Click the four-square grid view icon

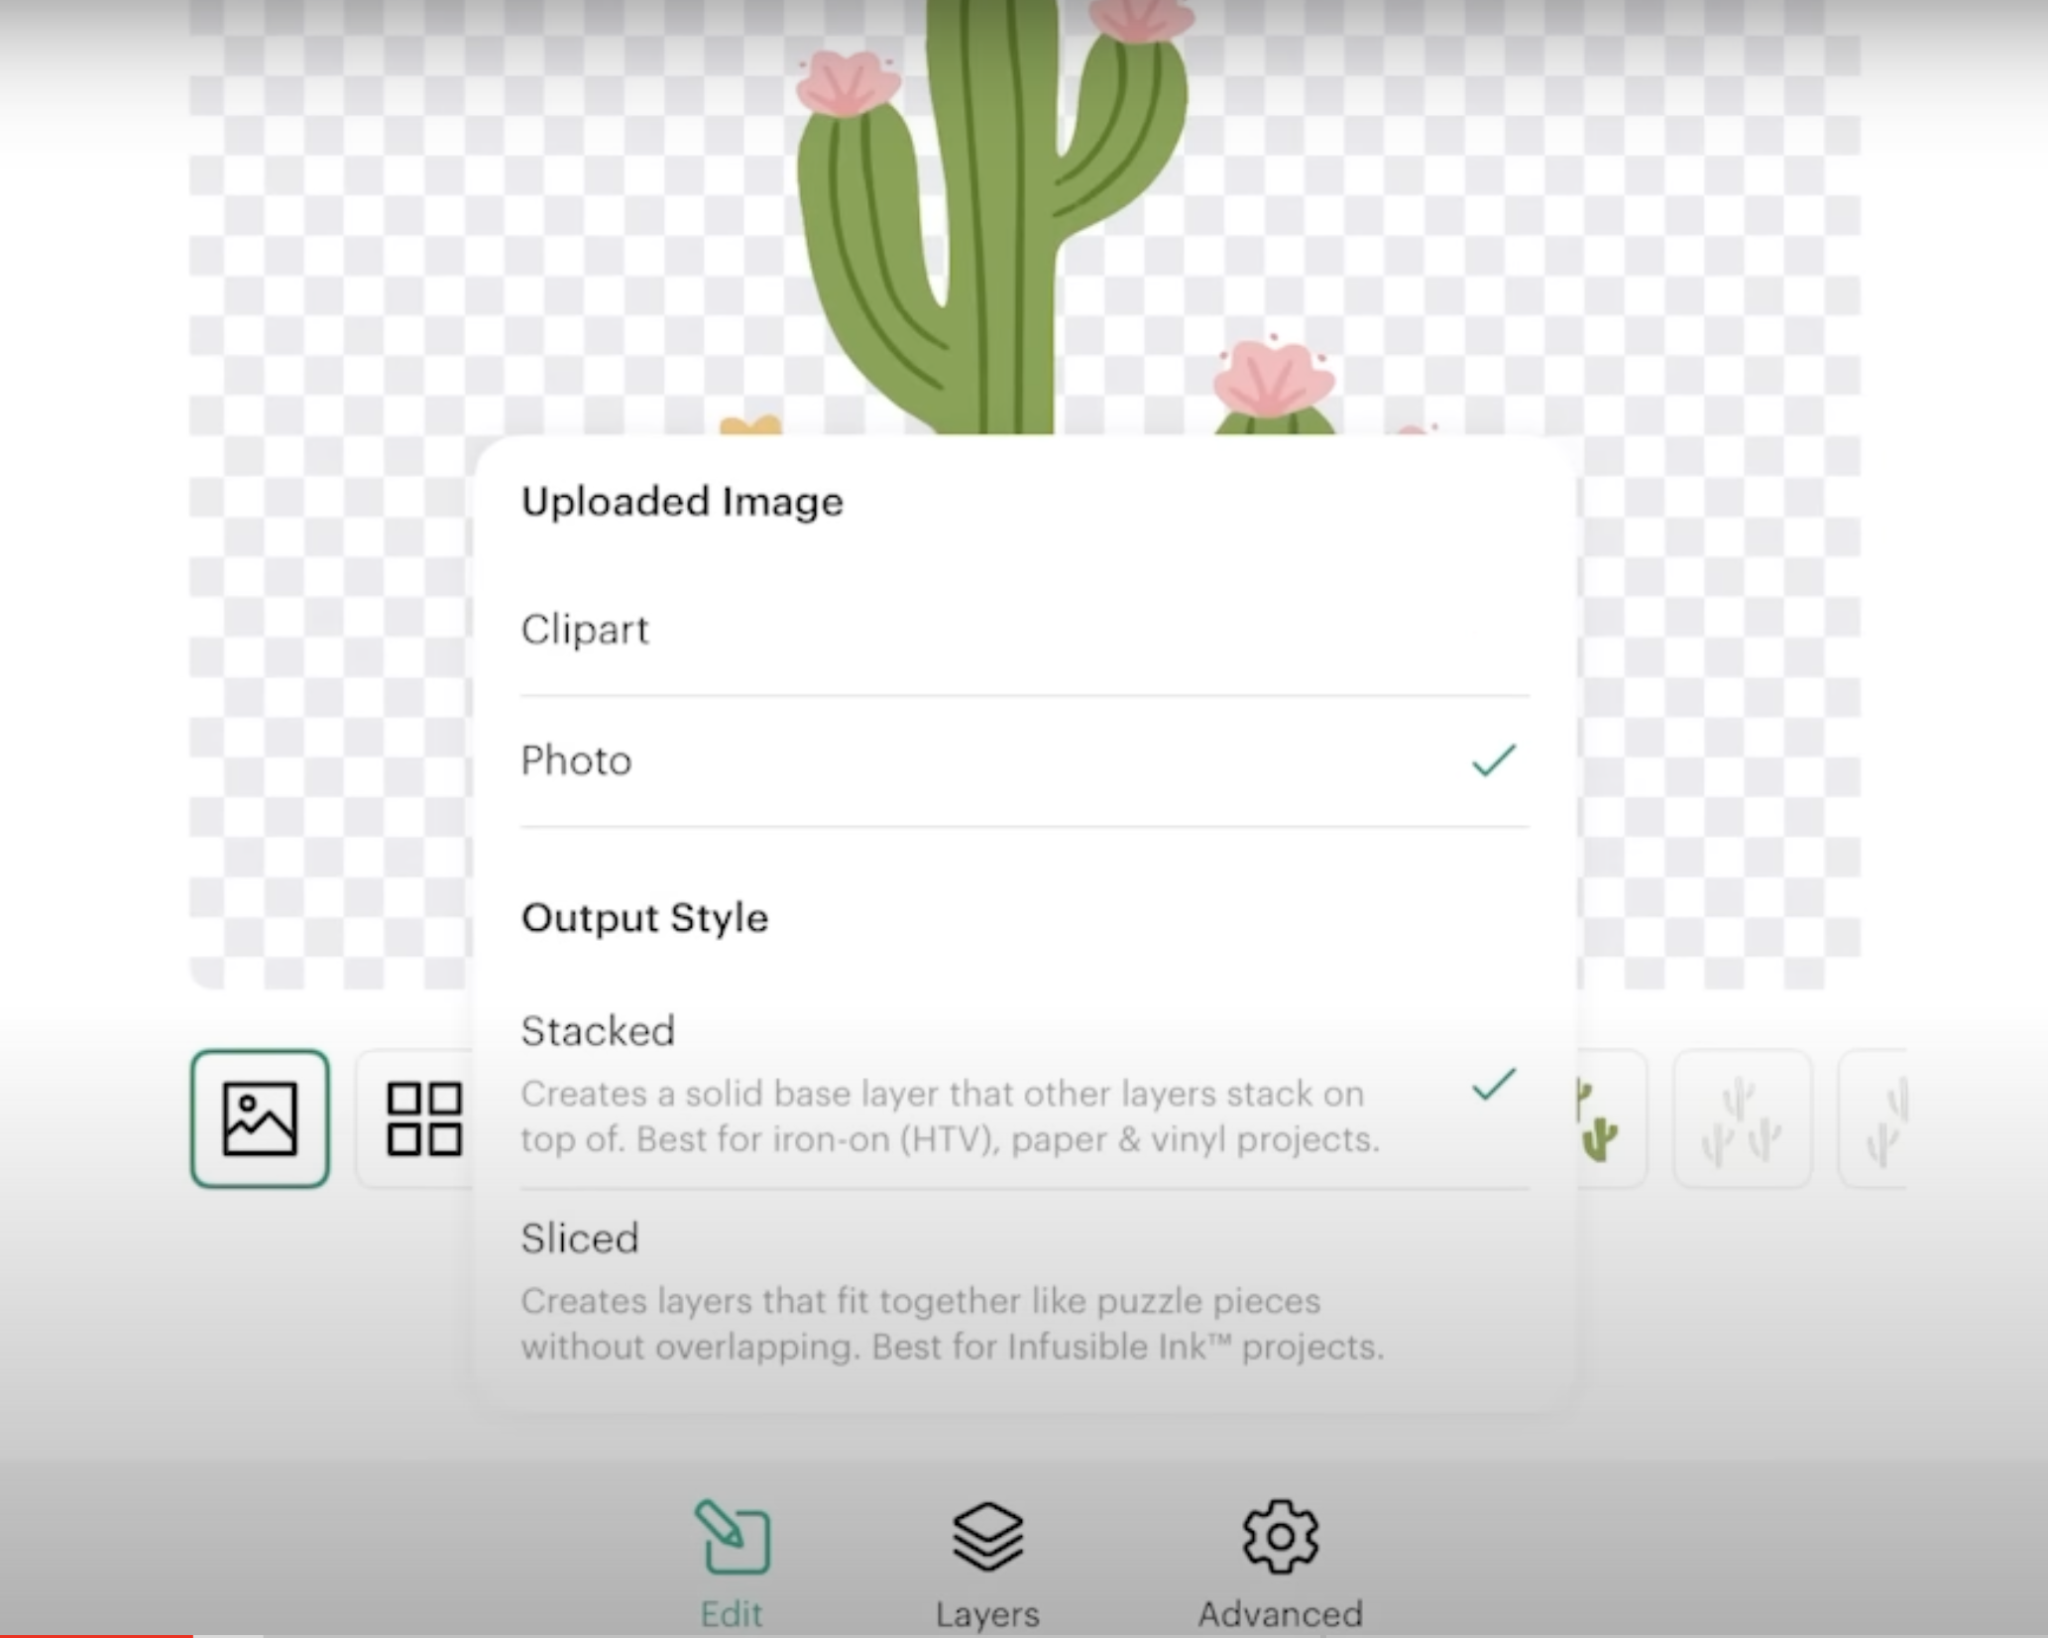[424, 1118]
